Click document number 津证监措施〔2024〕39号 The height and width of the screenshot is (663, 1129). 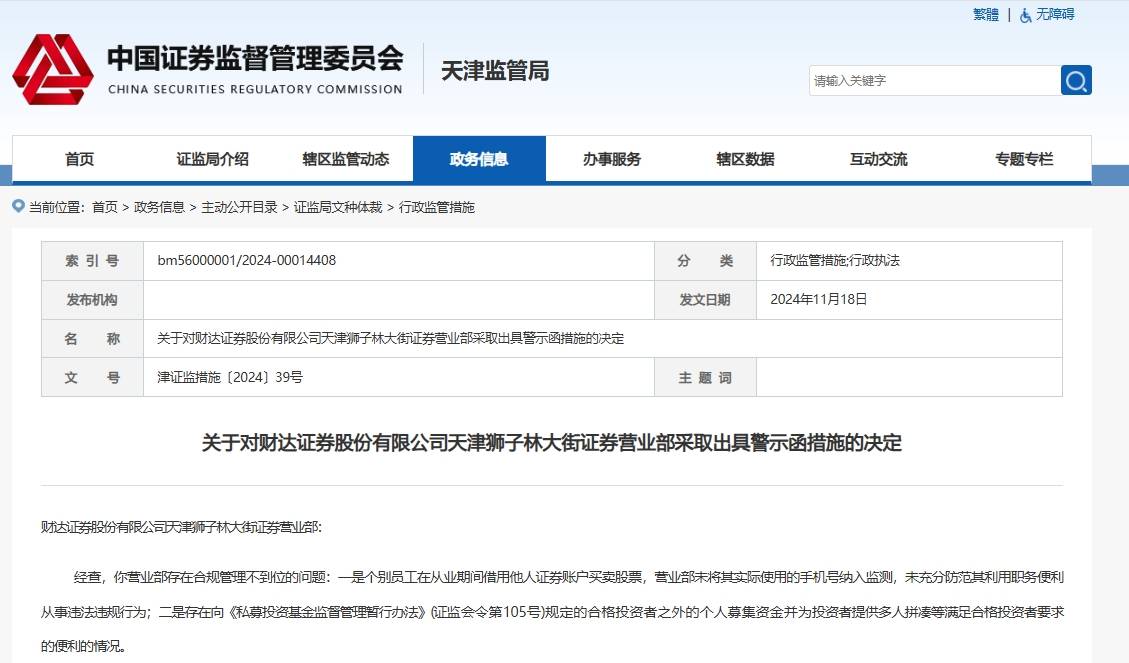[x=230, y=377]
